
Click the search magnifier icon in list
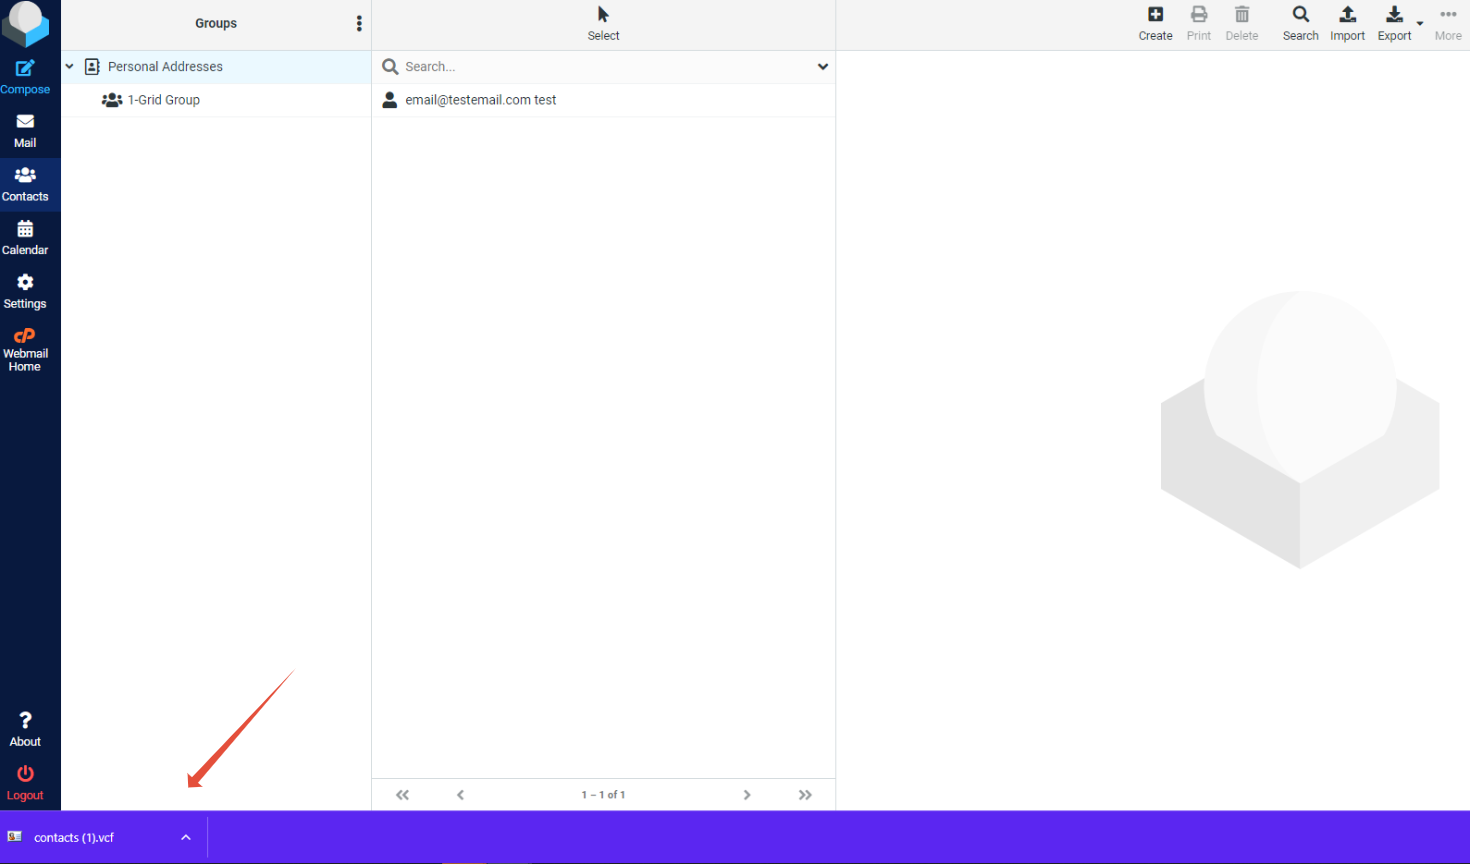click(390, 67)
